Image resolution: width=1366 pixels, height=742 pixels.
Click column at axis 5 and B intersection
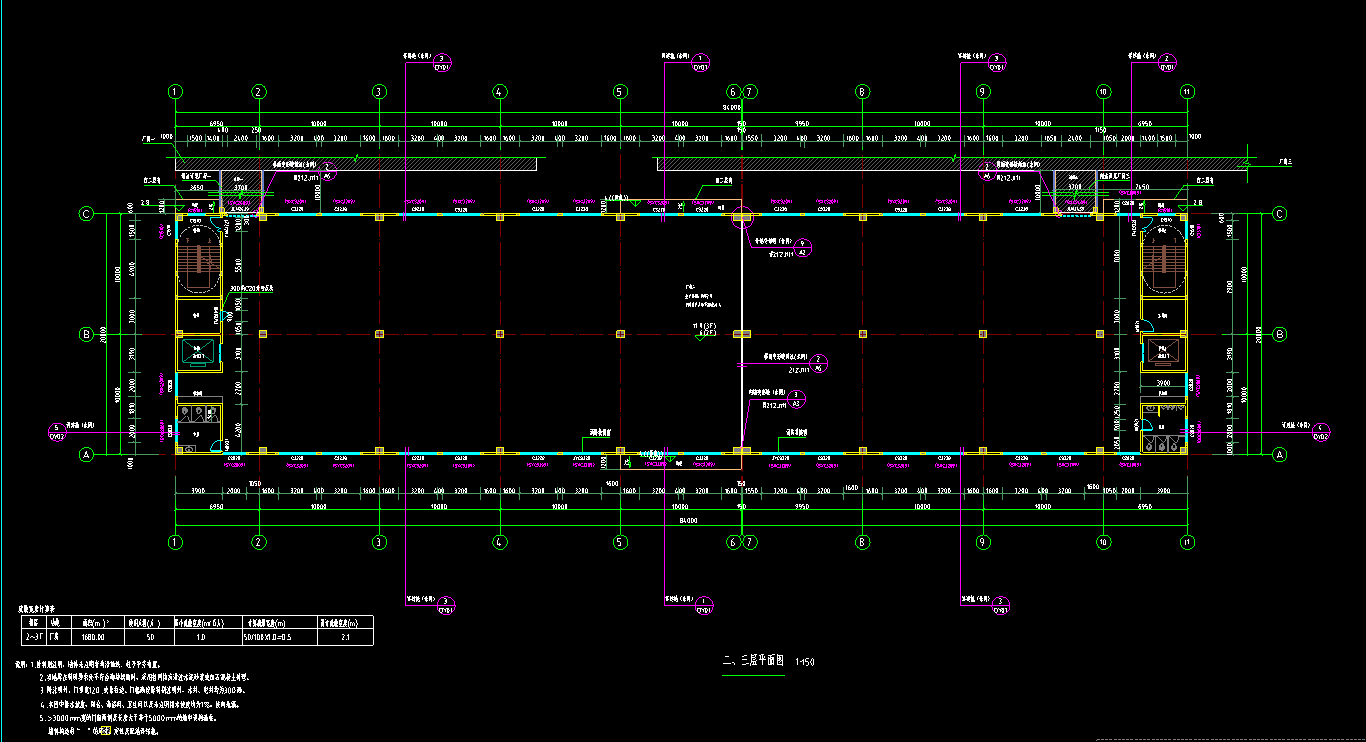620,334
